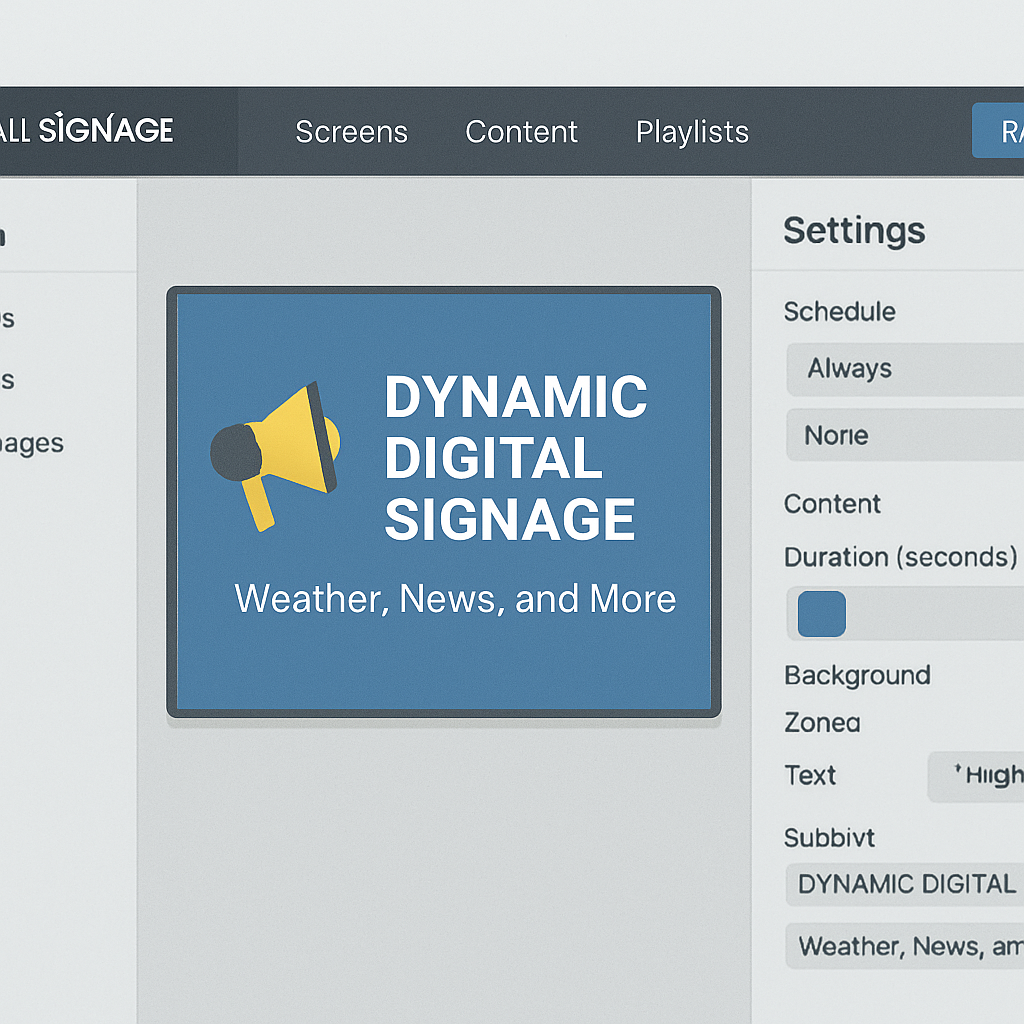The height and width of the screenshot is (1024, 1024).
Task: Open the Screens tab
Action: (x=351, y=132)
